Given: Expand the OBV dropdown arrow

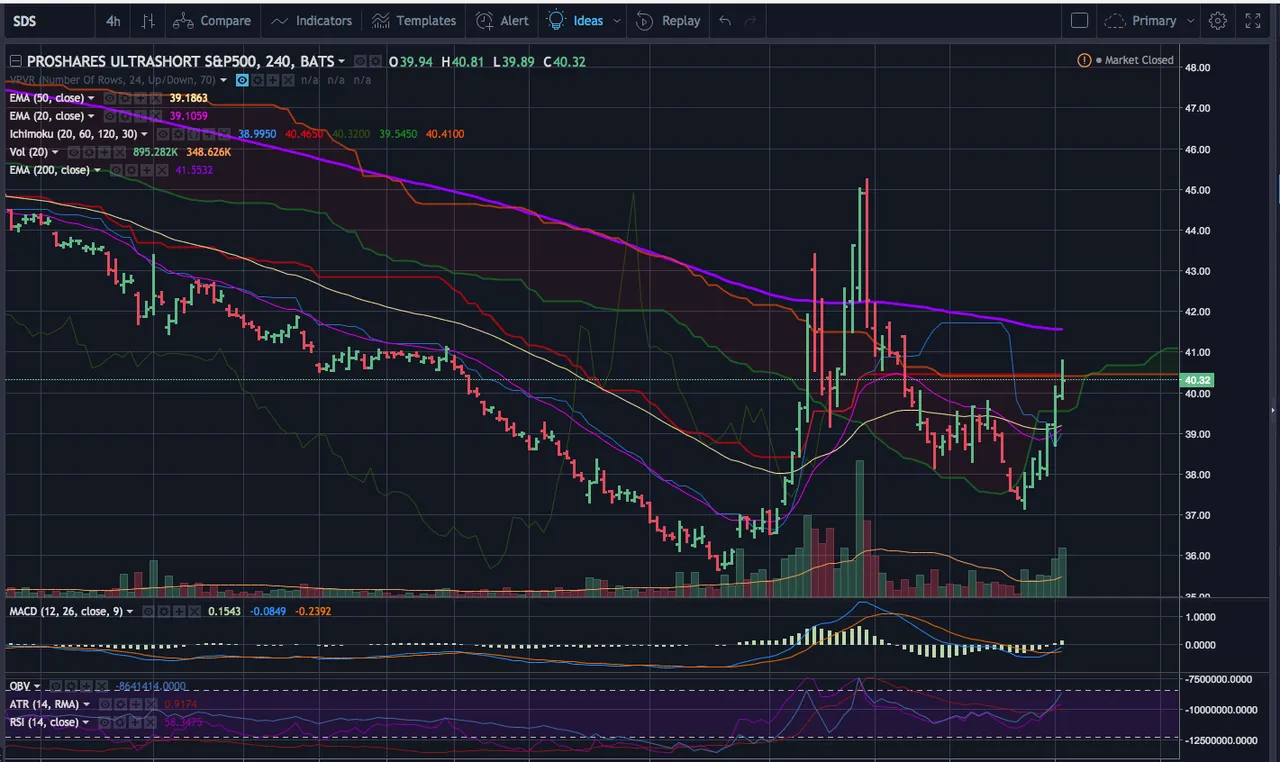Looking at the screenshot, I should 37,687.
